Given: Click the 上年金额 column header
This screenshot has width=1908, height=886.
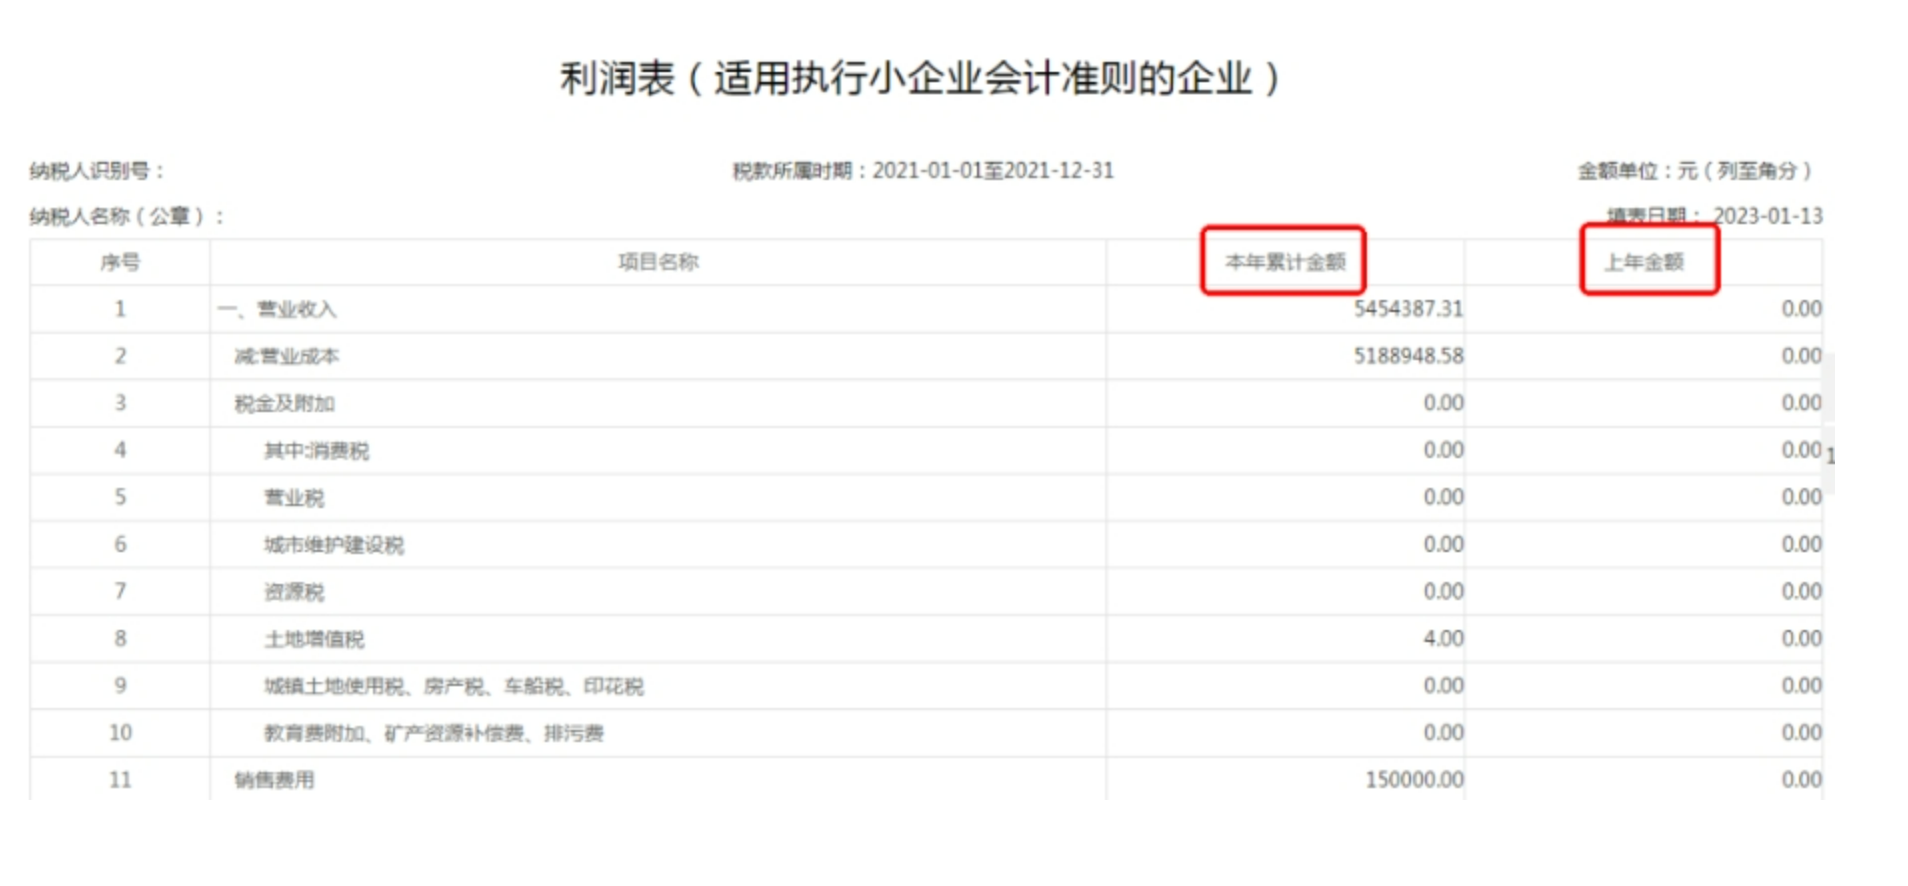Looking at the screenshot, I should tap(1644, 262).
